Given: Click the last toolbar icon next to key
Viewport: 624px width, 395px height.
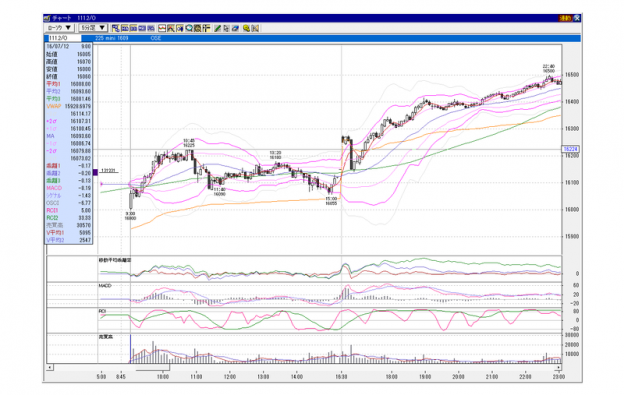Looking at the screenshot, I should (x=255, y=28).
